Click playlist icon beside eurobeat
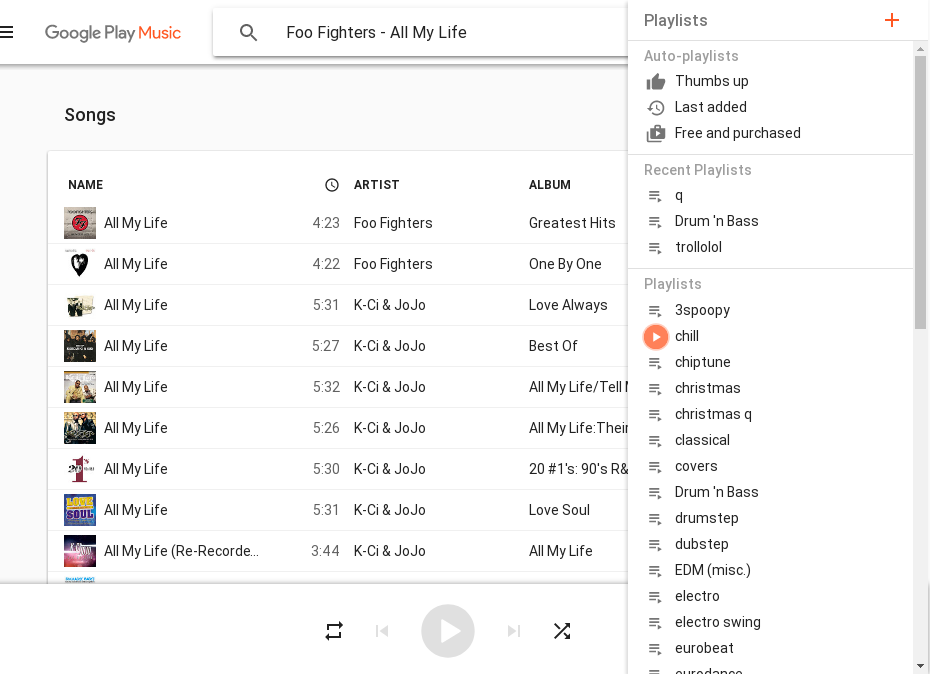930x674 pixels. [x=655, y=648]
